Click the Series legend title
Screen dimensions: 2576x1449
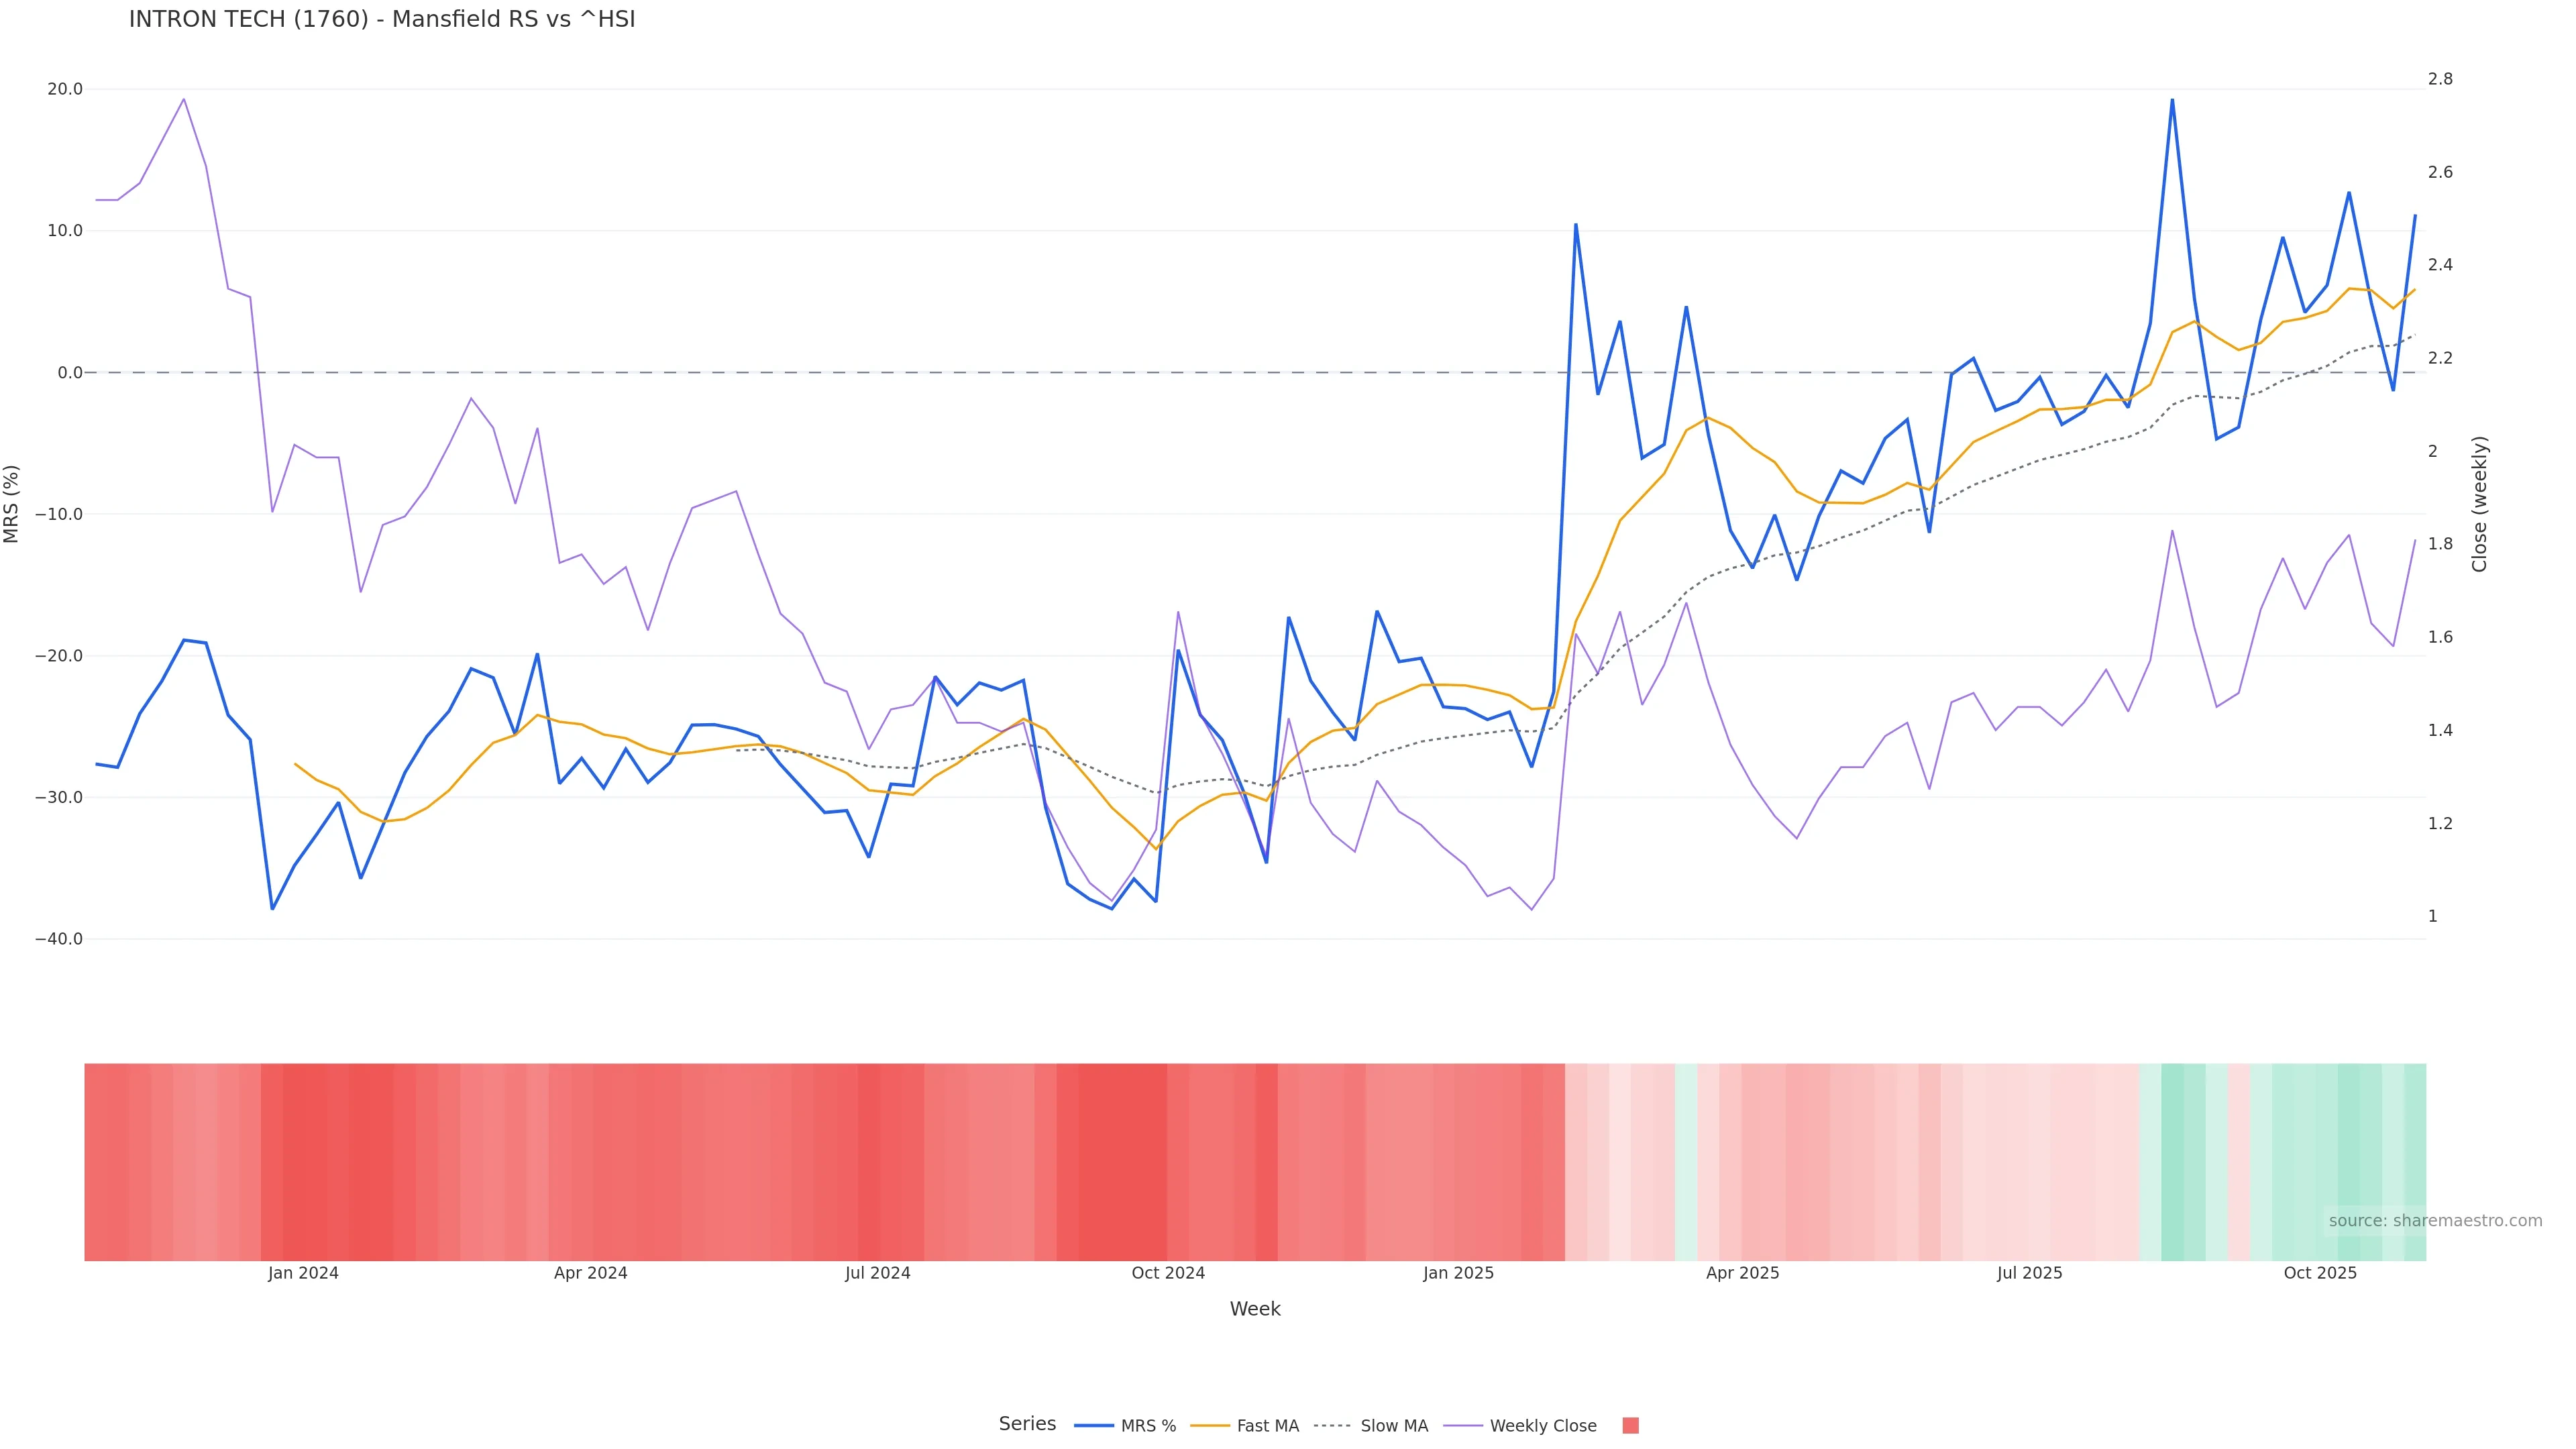click(x=1027, y=1424)
